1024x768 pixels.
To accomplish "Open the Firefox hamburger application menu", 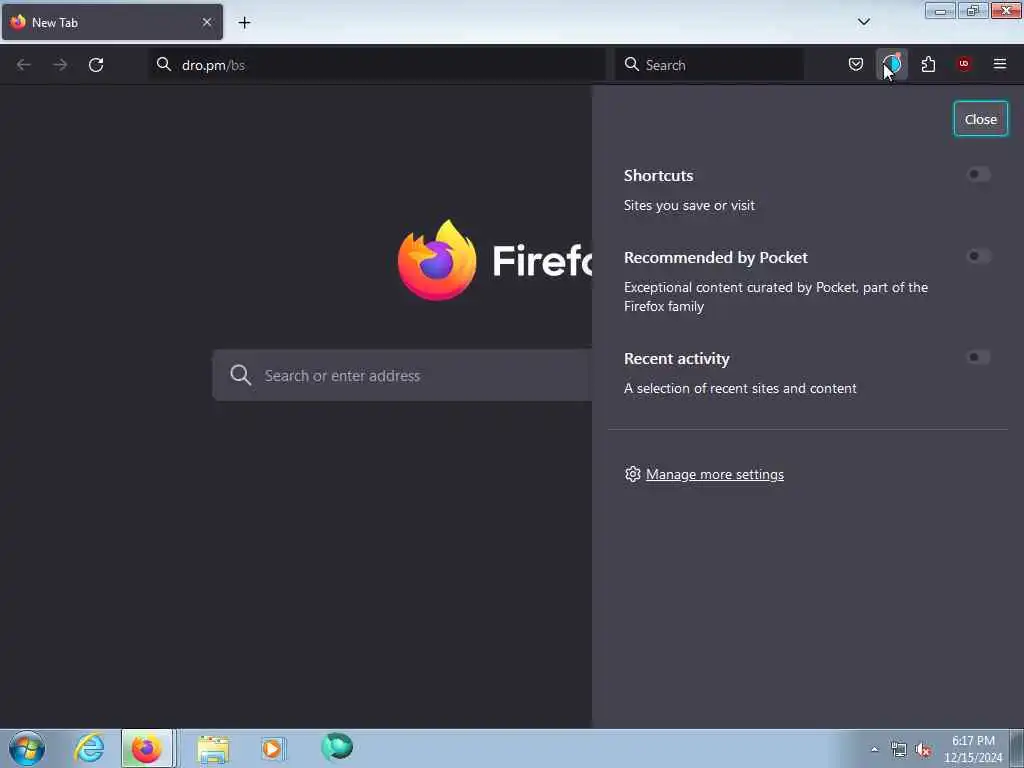I will click(1000, 64).
